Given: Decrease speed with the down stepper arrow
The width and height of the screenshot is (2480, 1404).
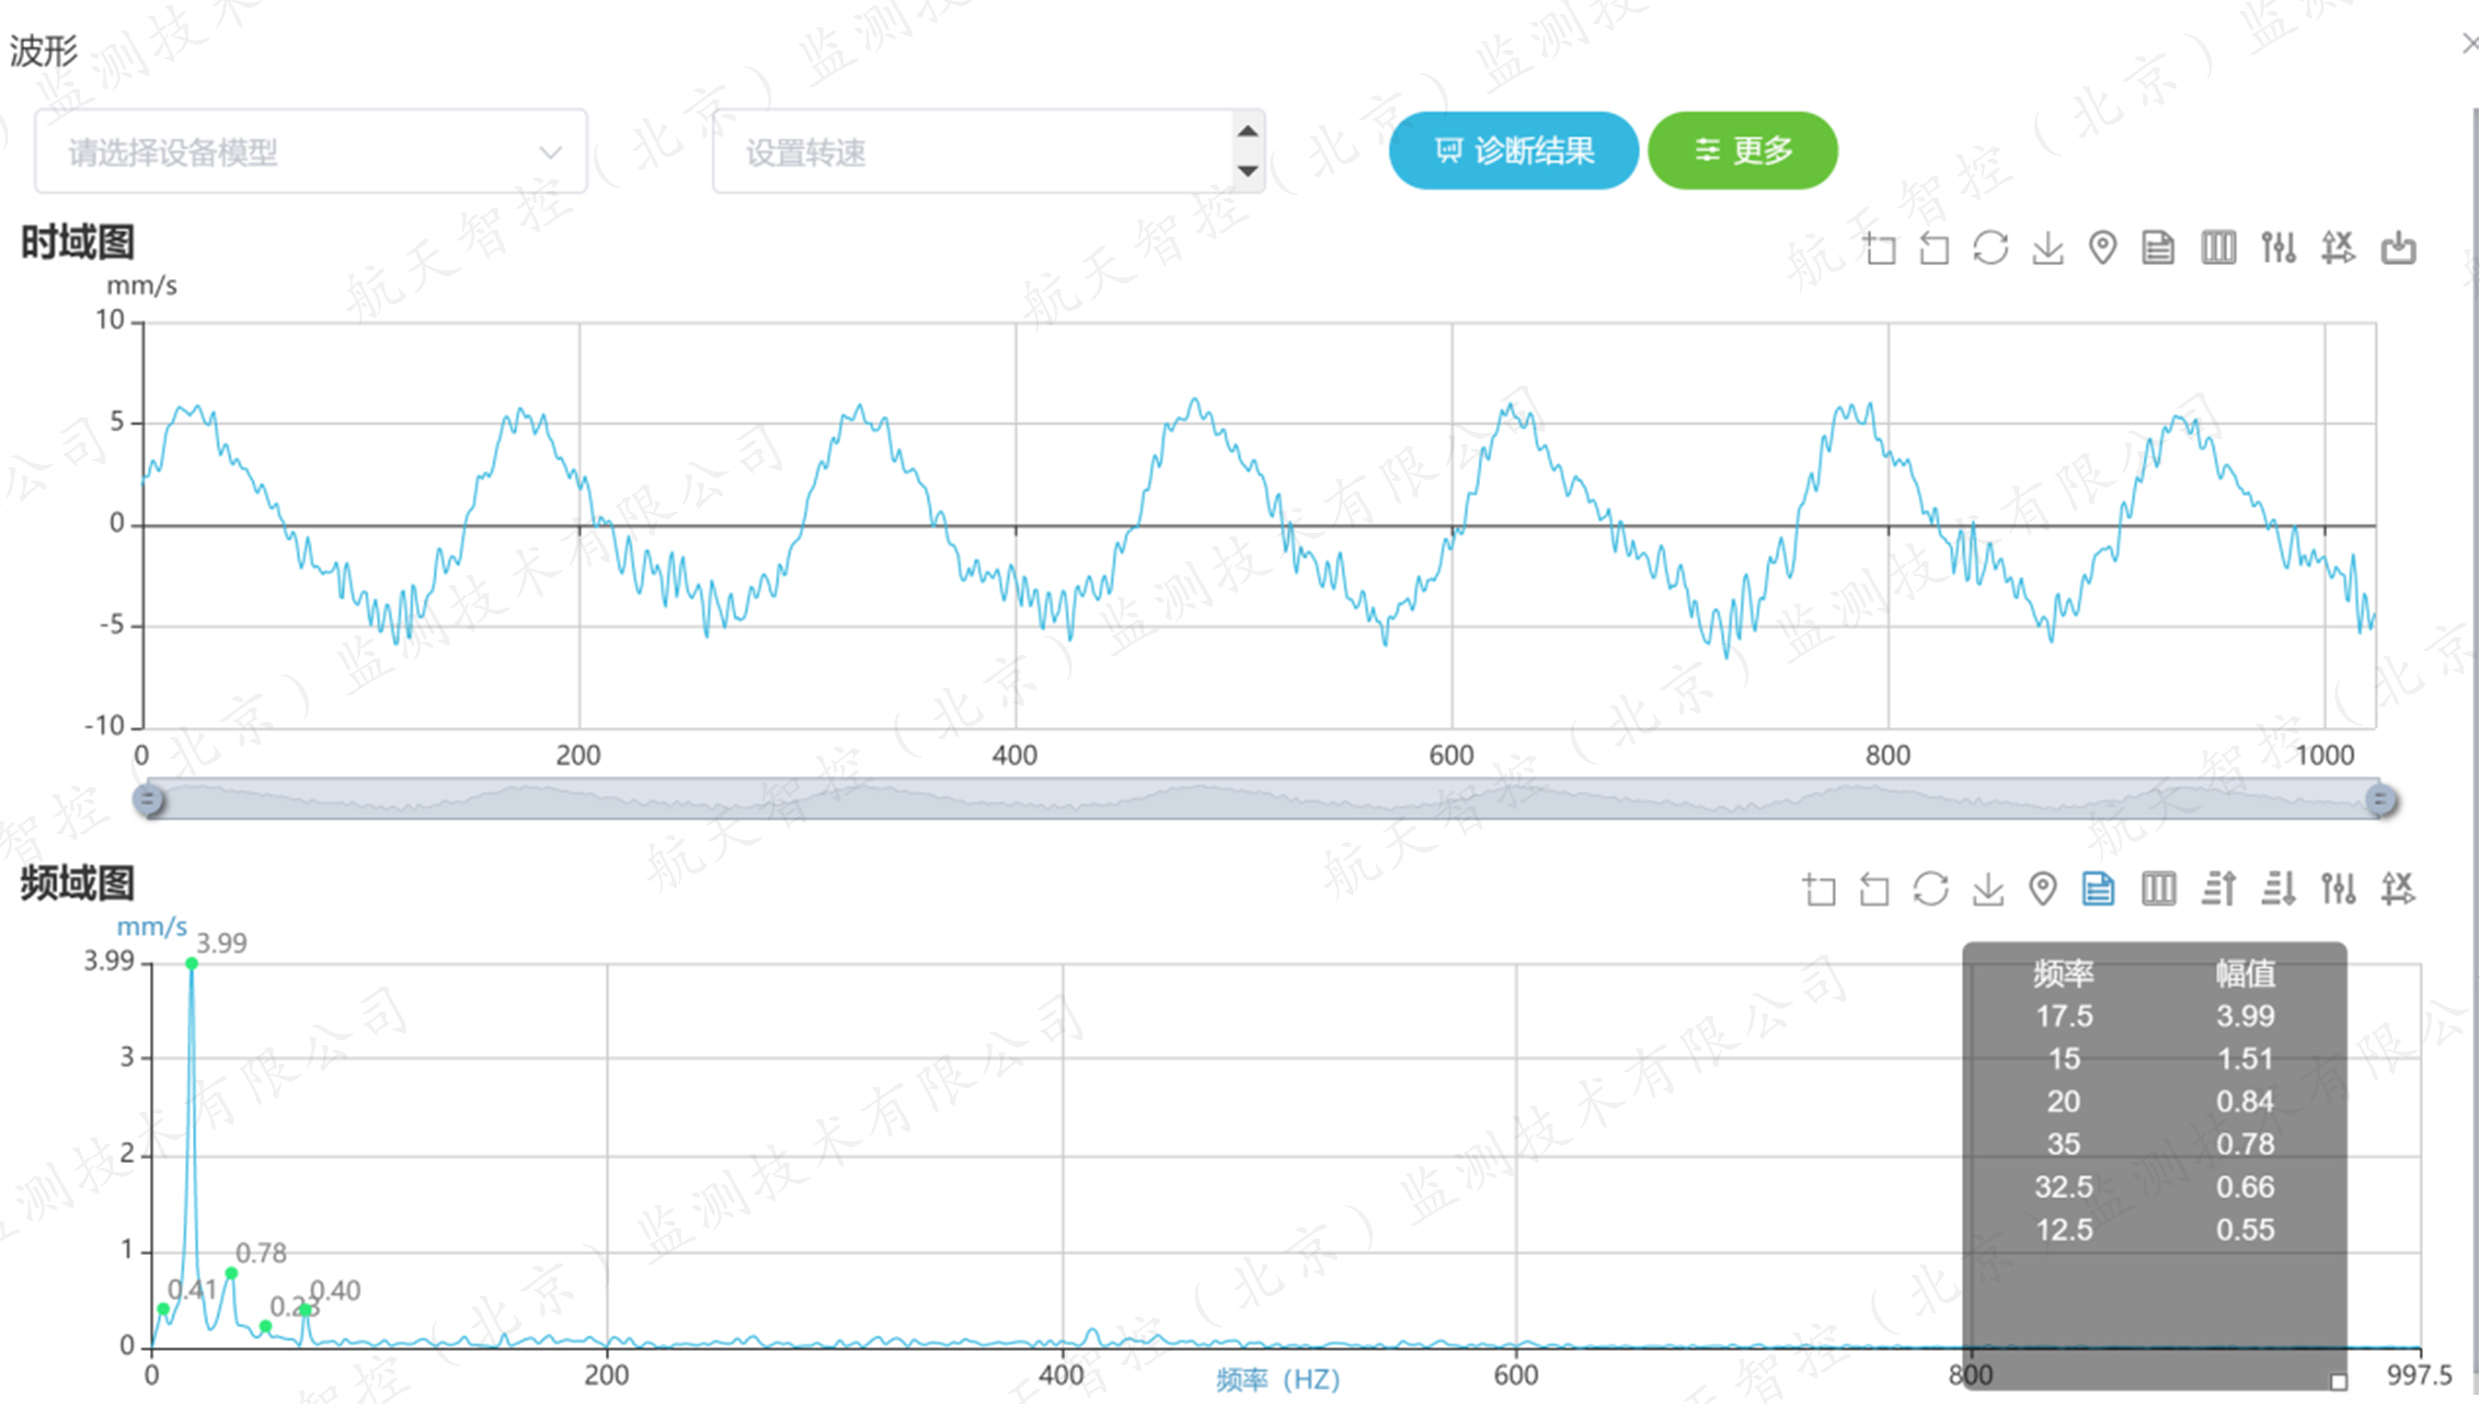Looking at the screenshot, I should (x=1247, y=171).
